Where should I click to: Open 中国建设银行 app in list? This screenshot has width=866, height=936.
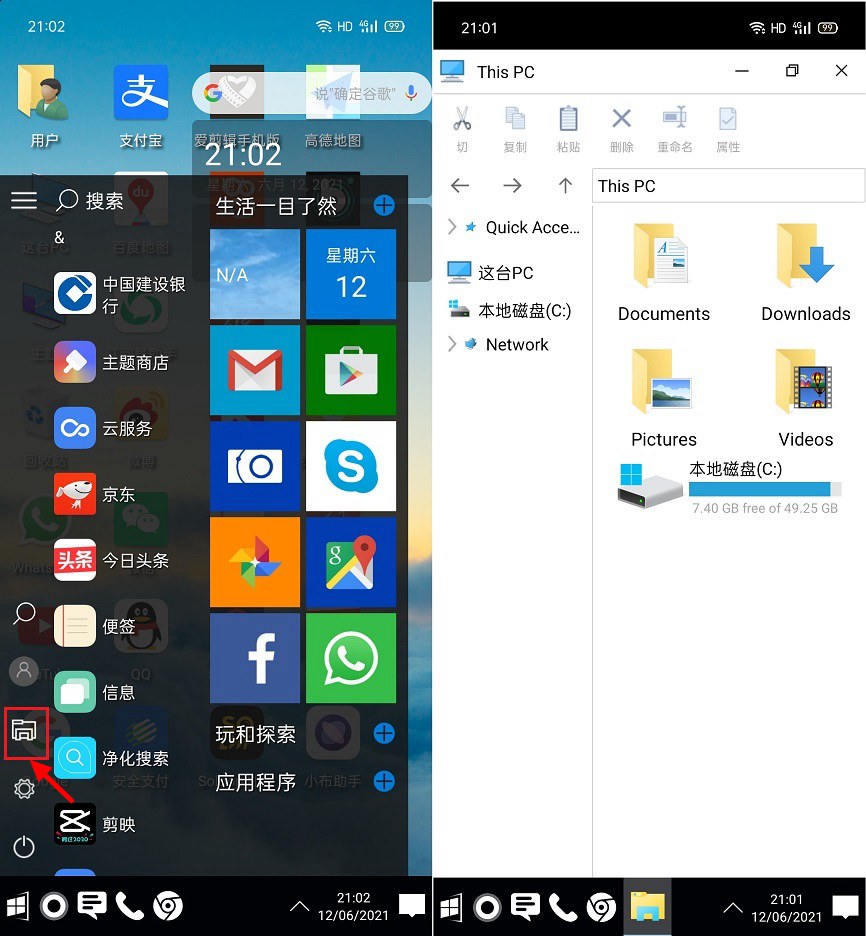point(120,294)
